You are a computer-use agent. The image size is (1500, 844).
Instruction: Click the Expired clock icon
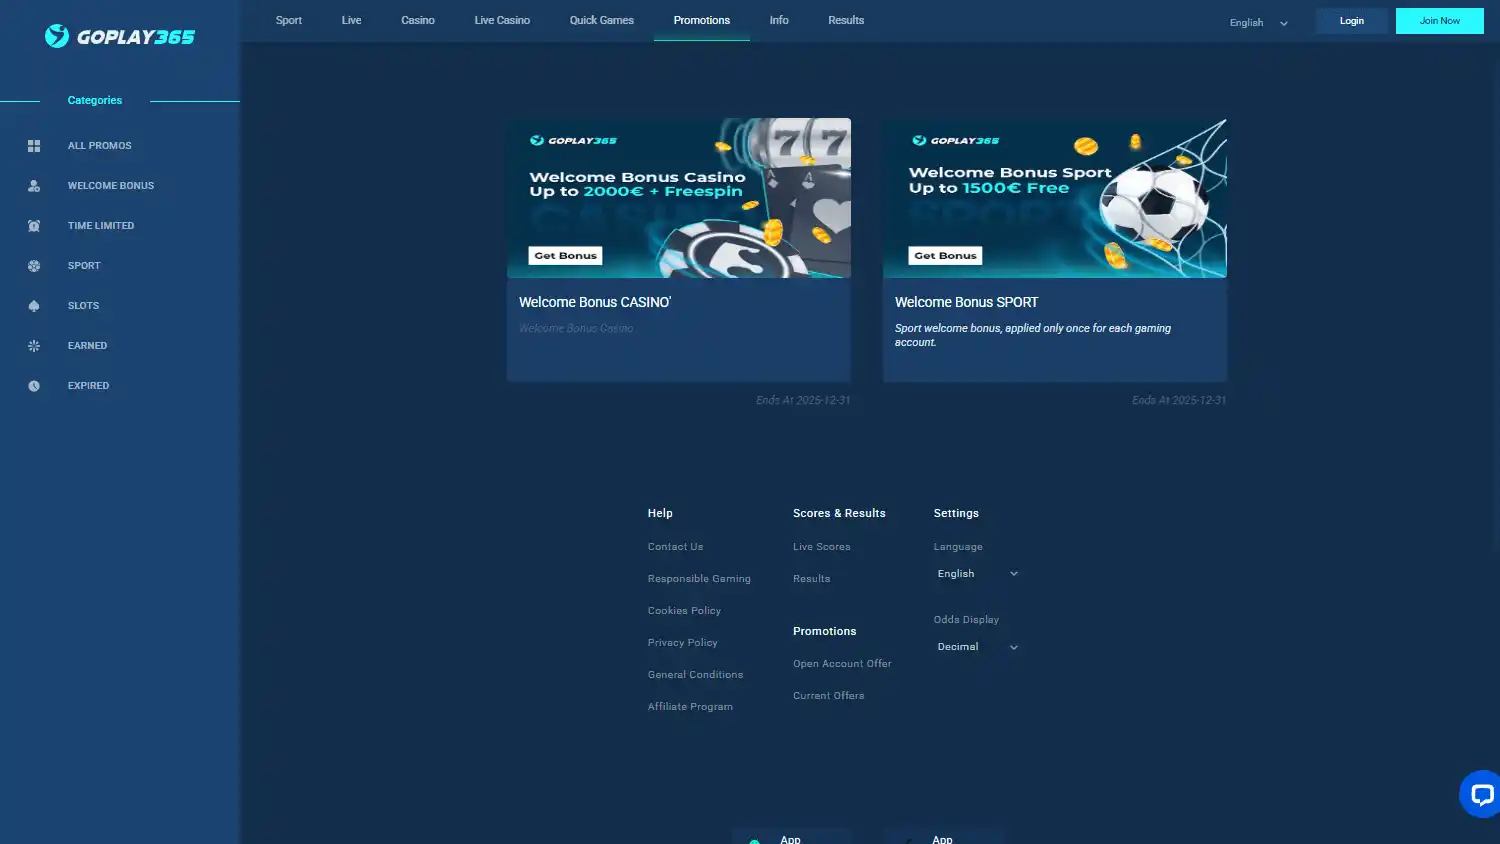pos(34,386)
